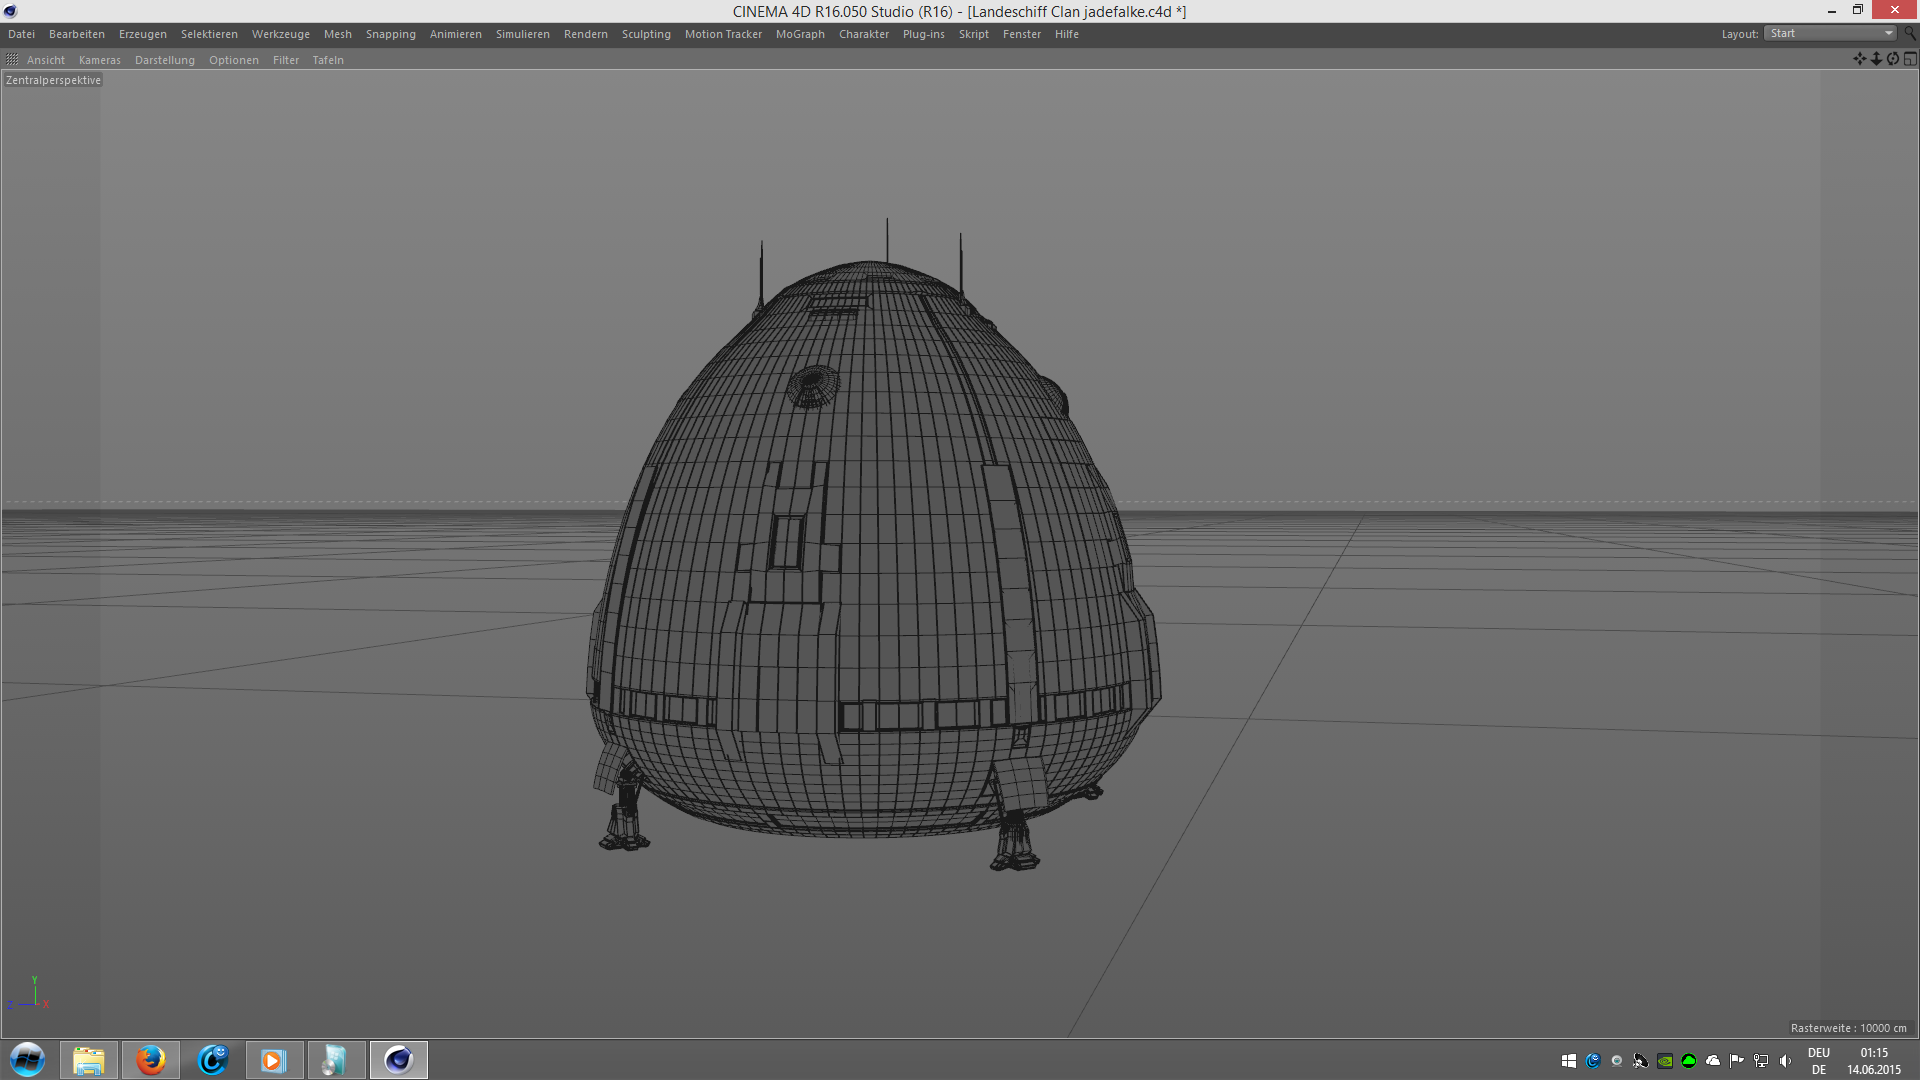Screen dimensions: 1920x1080
Task: Open the Simulieren menu
Action: click(x=523, y=34)
